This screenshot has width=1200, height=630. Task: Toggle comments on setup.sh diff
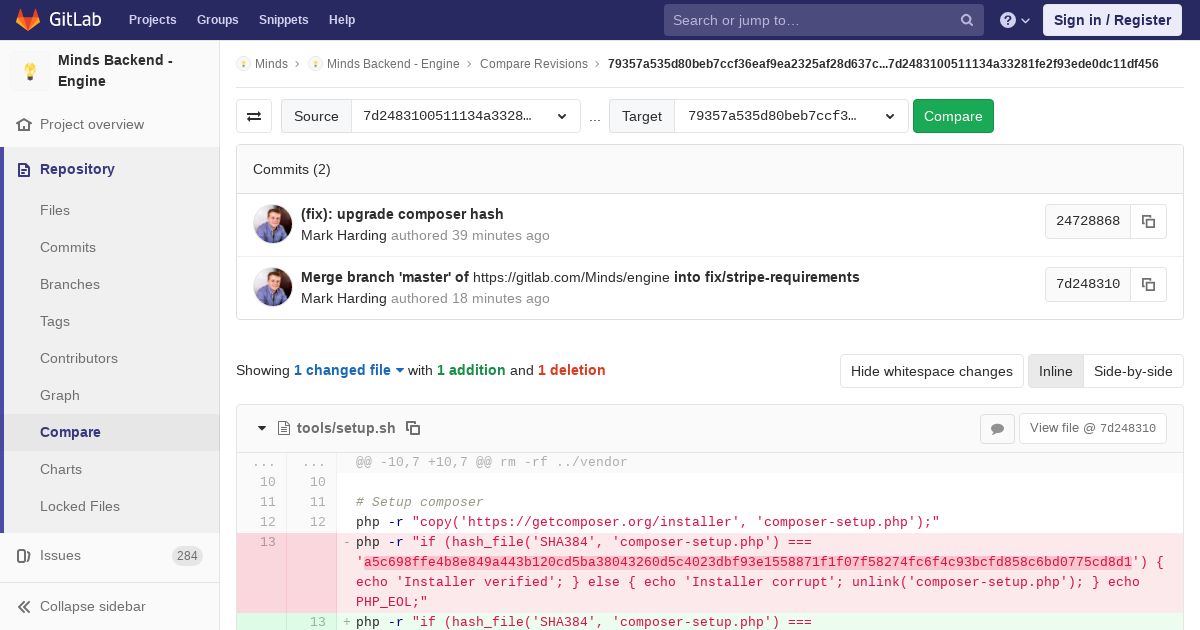click(997, 428)
